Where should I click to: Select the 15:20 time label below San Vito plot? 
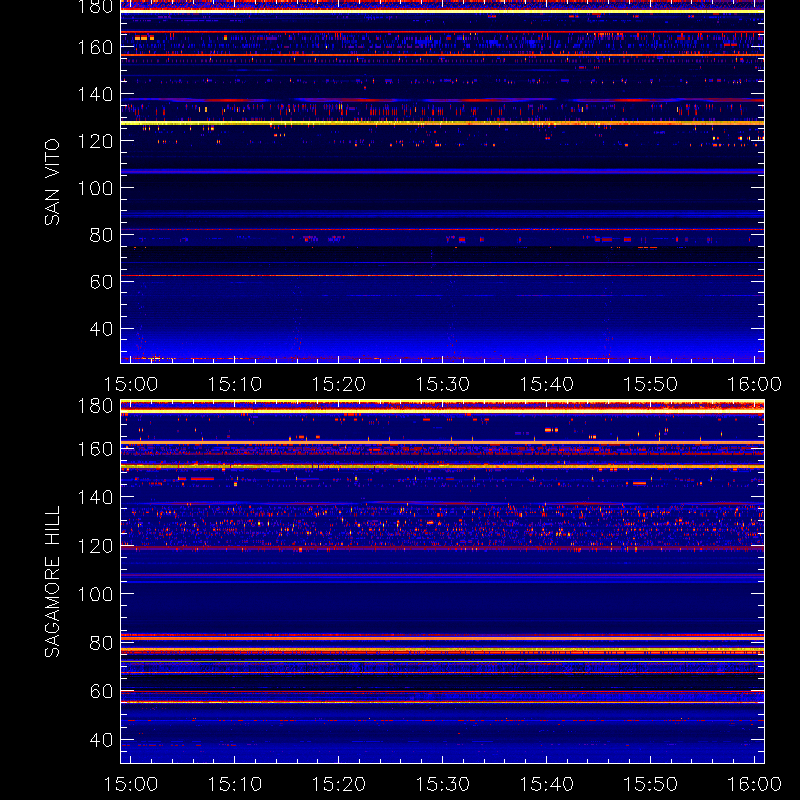tap(339, 384)
